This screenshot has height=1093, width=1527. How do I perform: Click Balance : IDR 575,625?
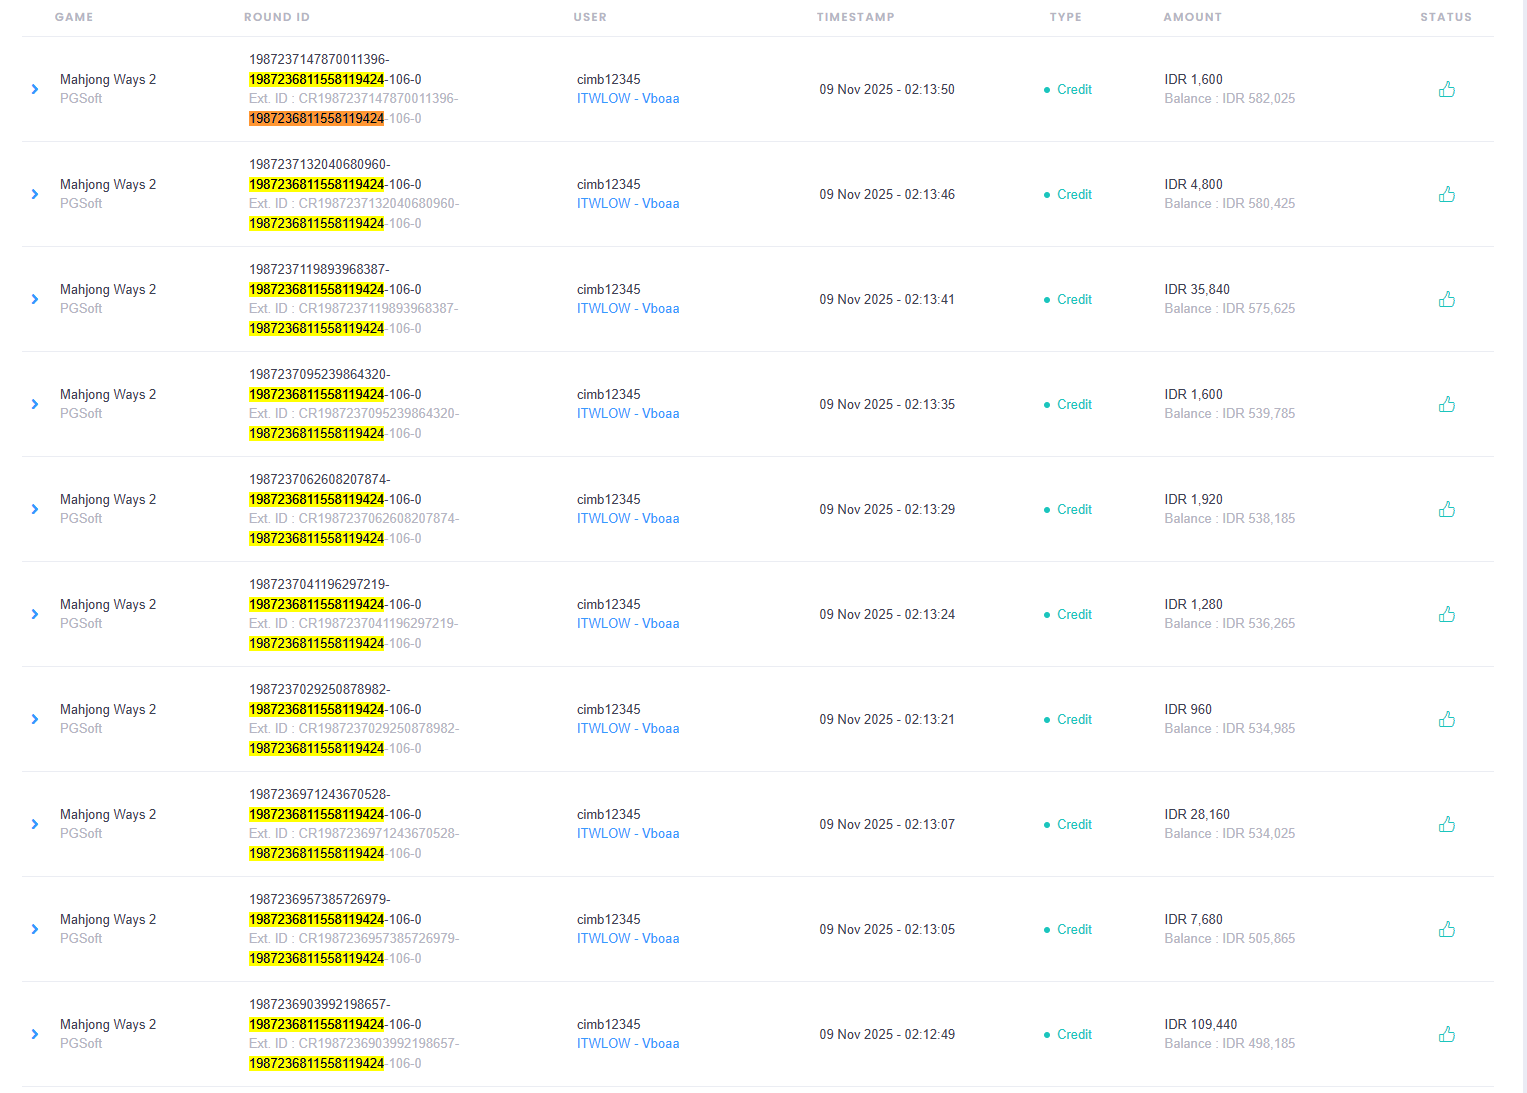(x=1230, y=308)
